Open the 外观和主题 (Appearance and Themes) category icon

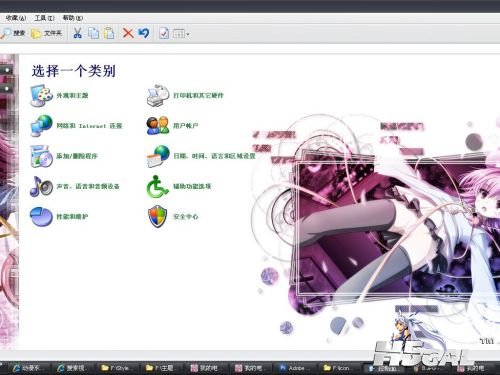pos(41,95)
